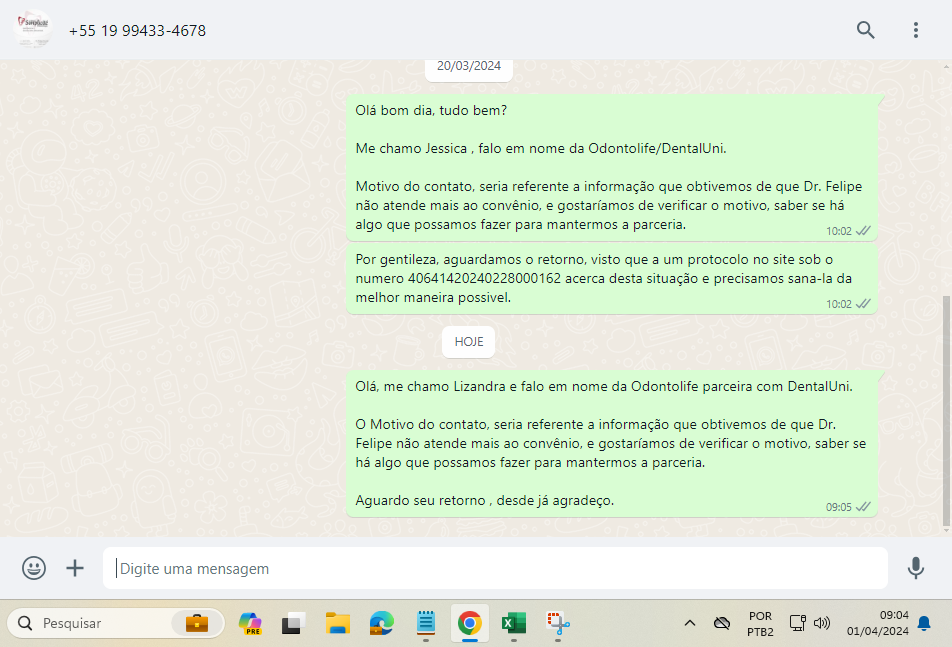
Task: Open File Explorer from the taskbar
Action: click(338, 623)
